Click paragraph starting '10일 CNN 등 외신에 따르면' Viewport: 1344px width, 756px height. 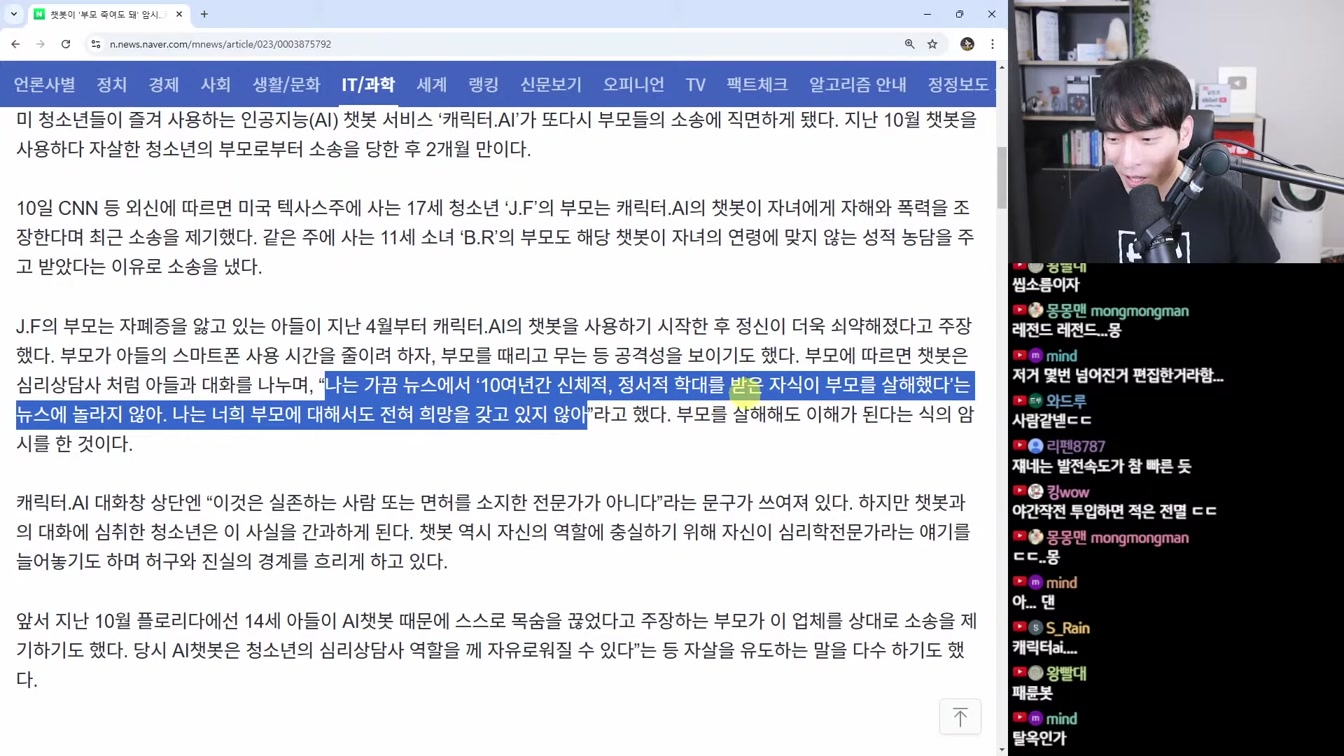pyautogui.click(x=495, y=237)
